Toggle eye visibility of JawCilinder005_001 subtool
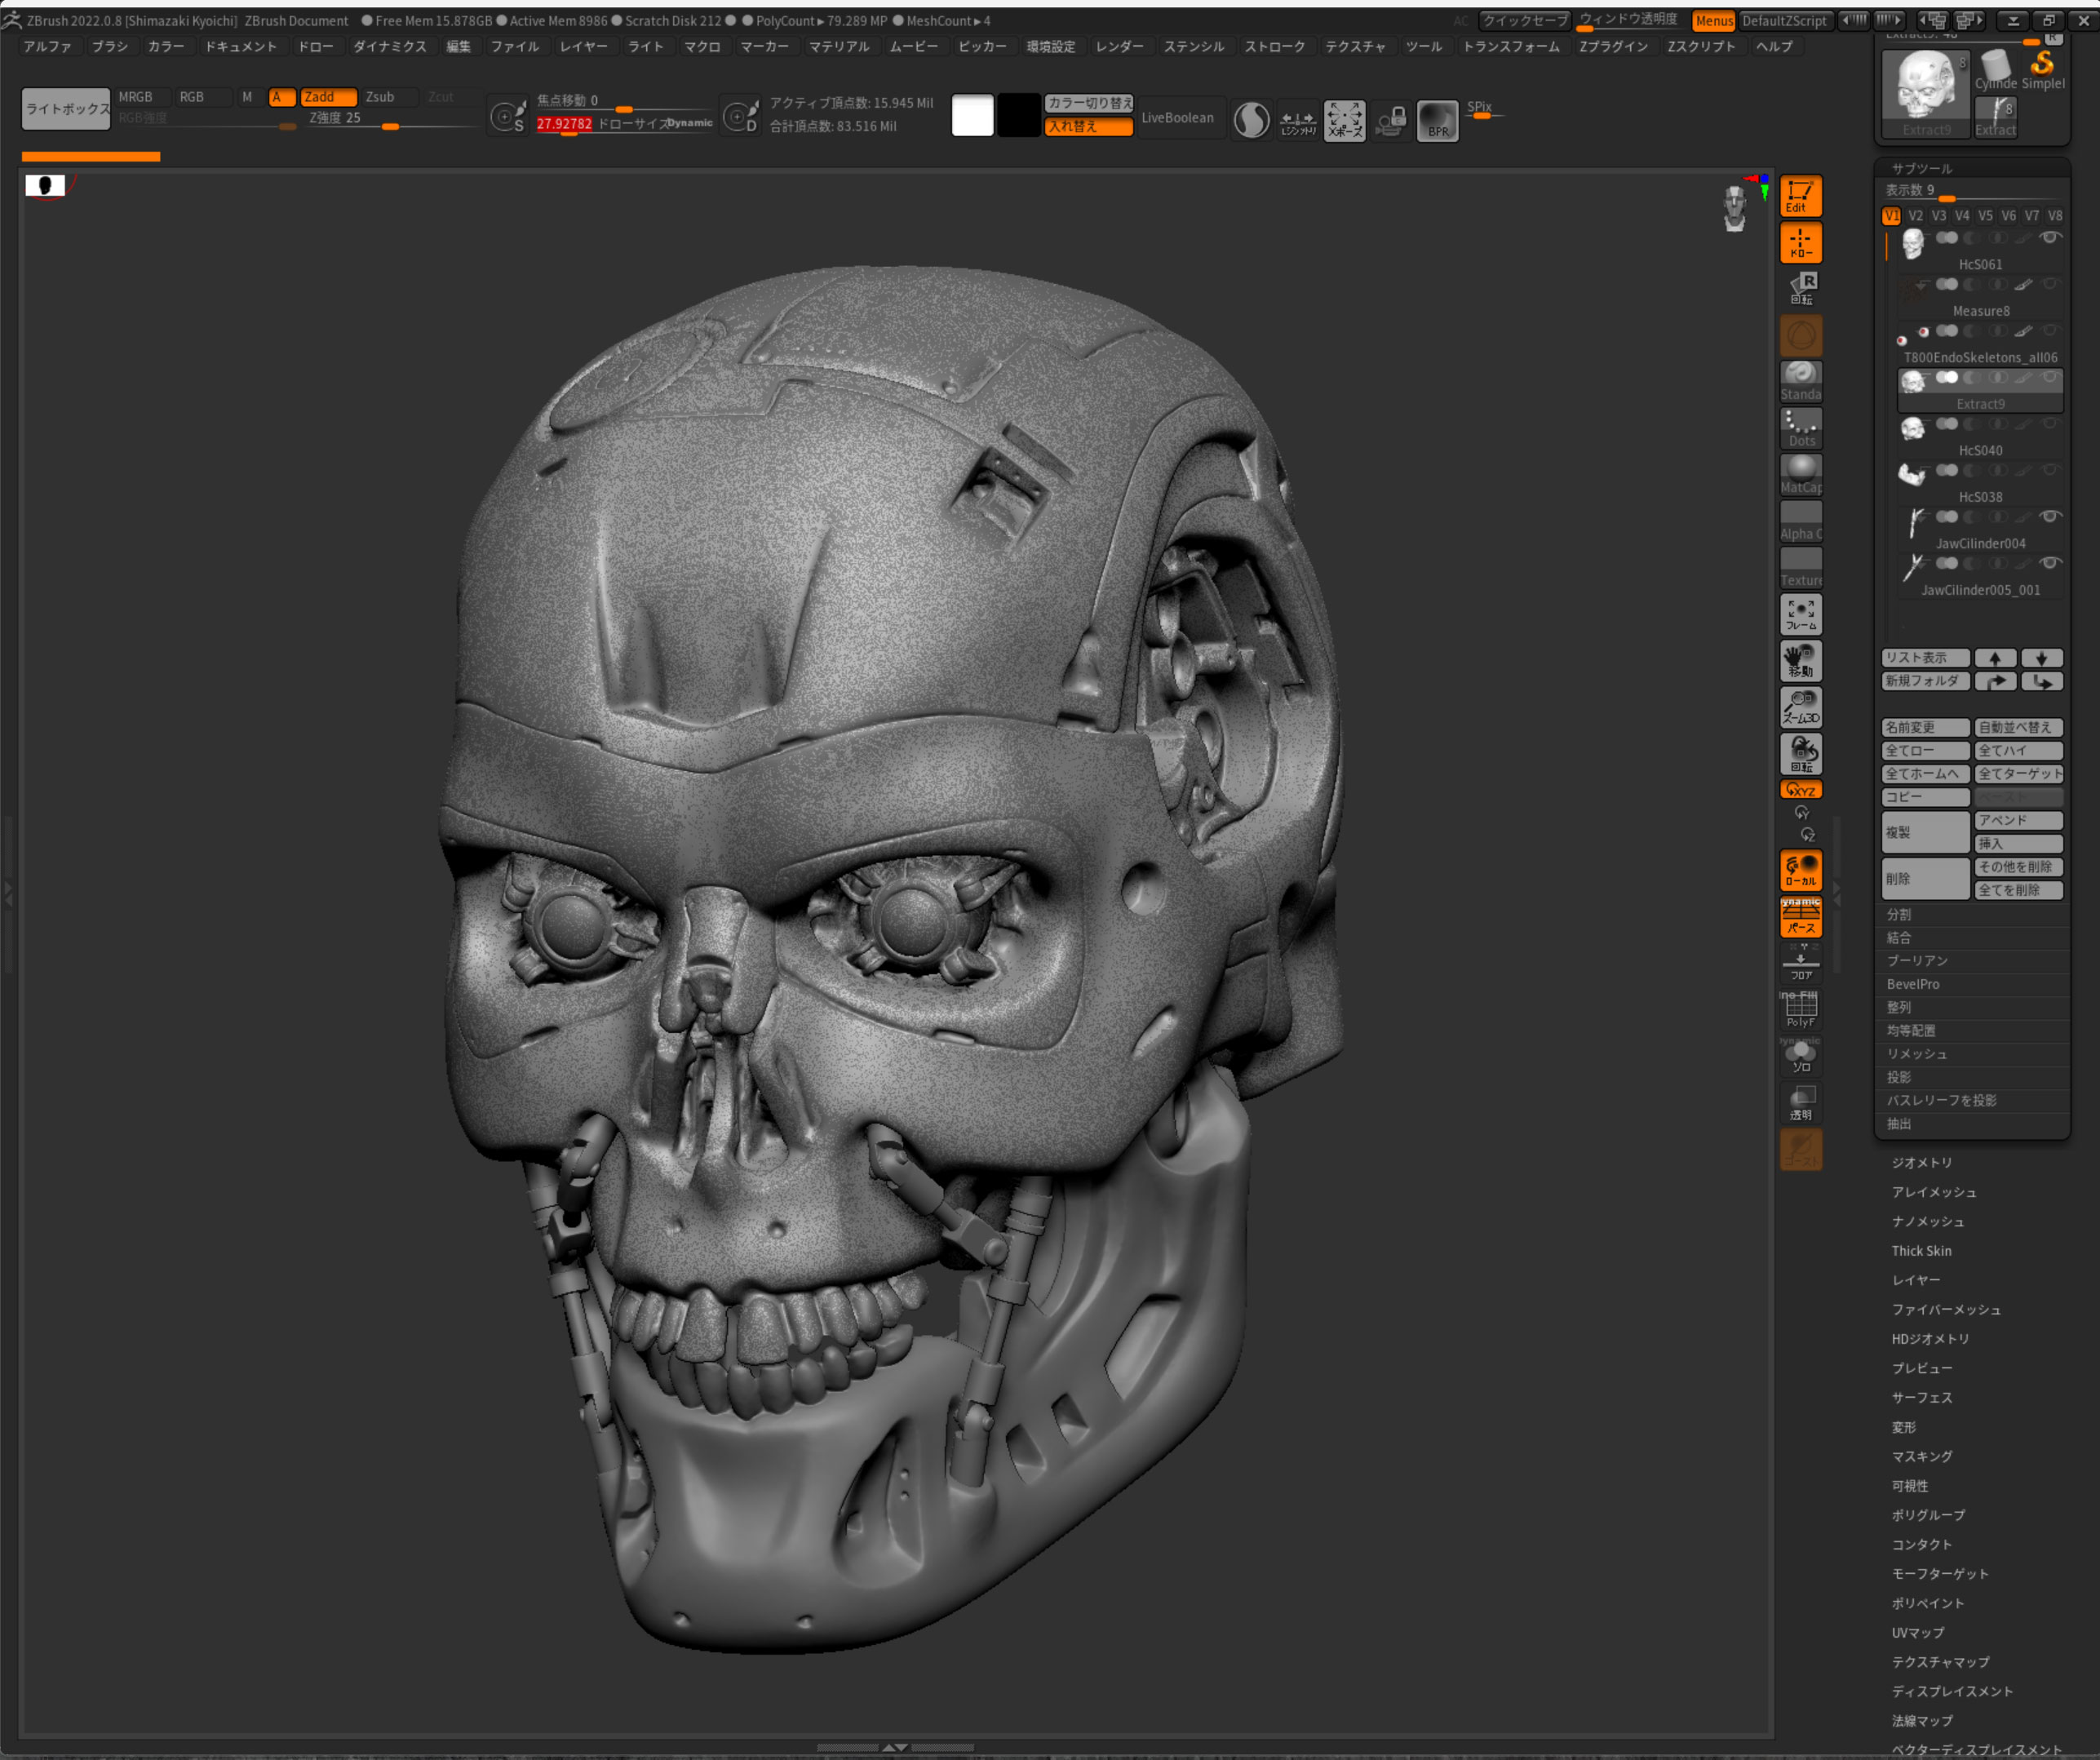This screenshot has width=2100, height=1760. [x=2050, y=563]
